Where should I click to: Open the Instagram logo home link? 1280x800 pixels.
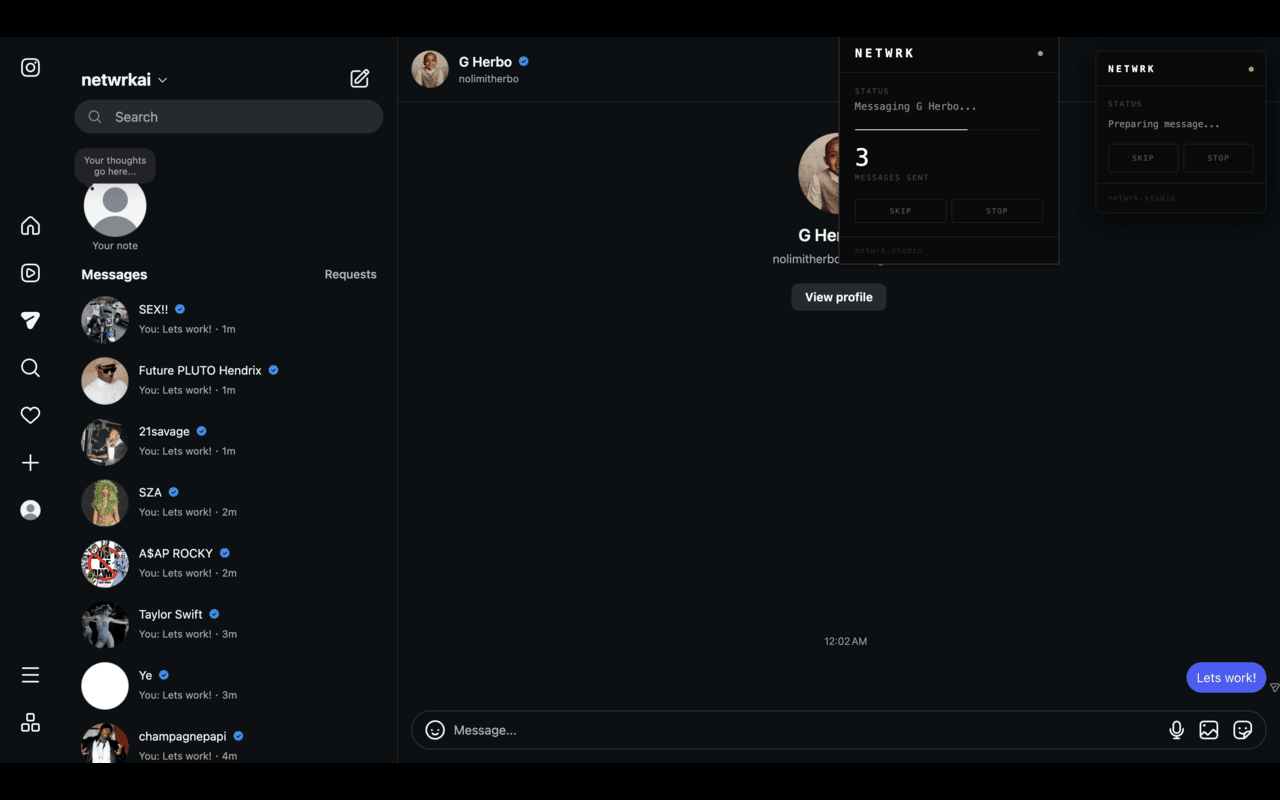coord(31,68)
